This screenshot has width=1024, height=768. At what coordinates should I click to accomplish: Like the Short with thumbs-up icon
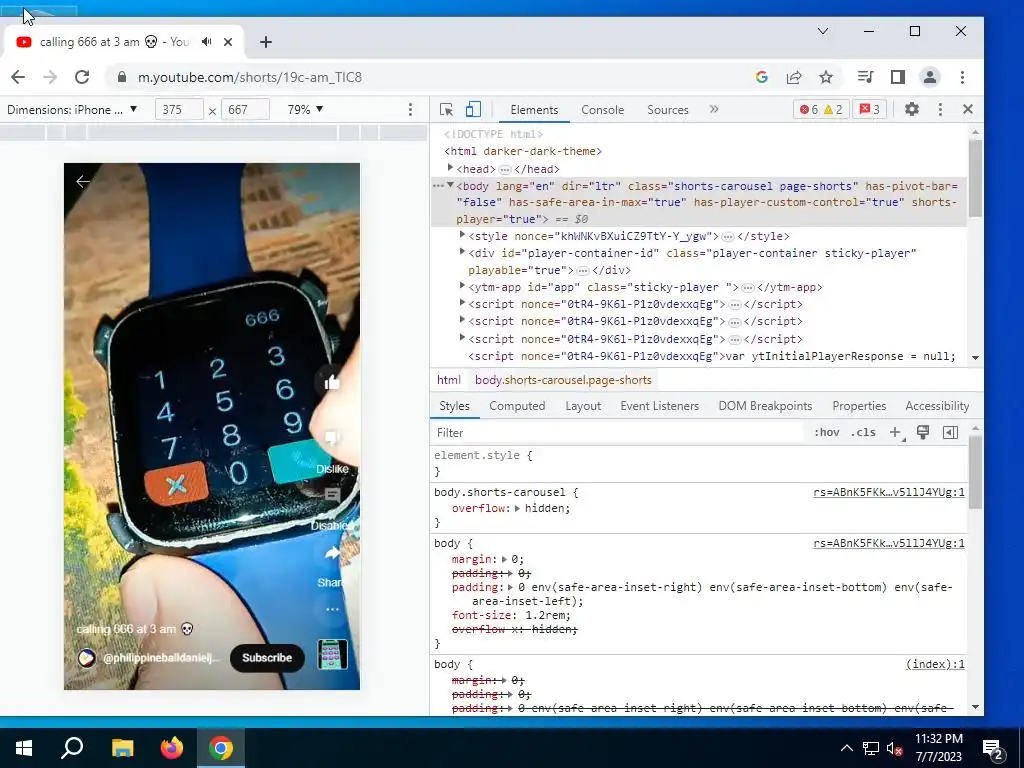click(x=332, y=383)
